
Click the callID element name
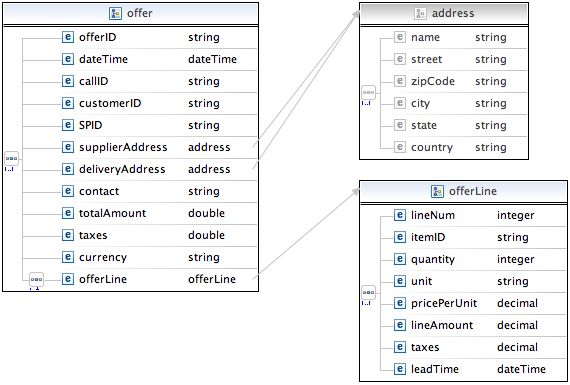[x=93, y=81]
